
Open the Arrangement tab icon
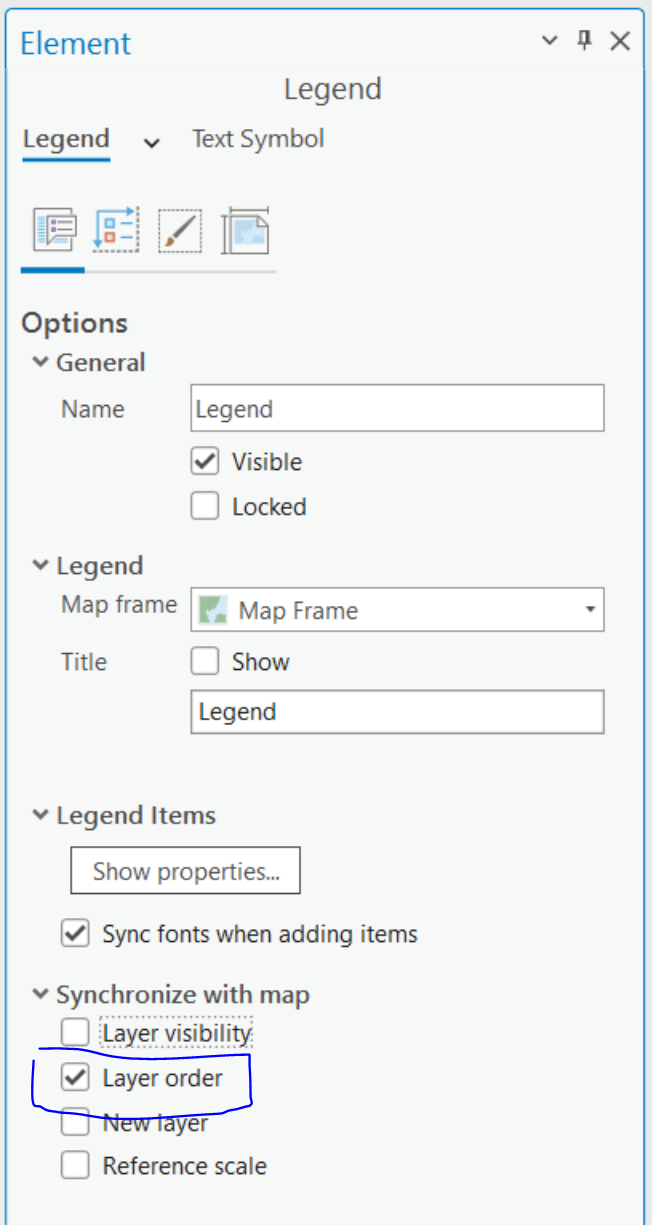point(117,232)
